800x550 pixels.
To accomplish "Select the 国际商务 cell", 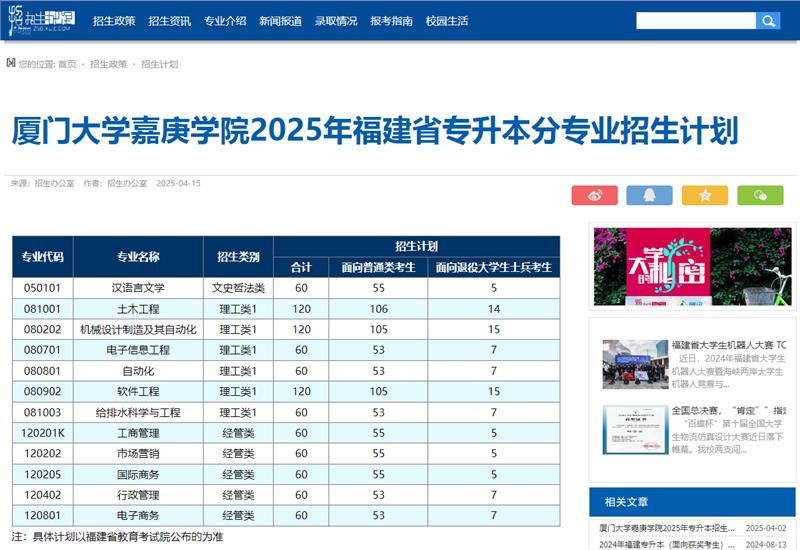I will coord(138,474).
